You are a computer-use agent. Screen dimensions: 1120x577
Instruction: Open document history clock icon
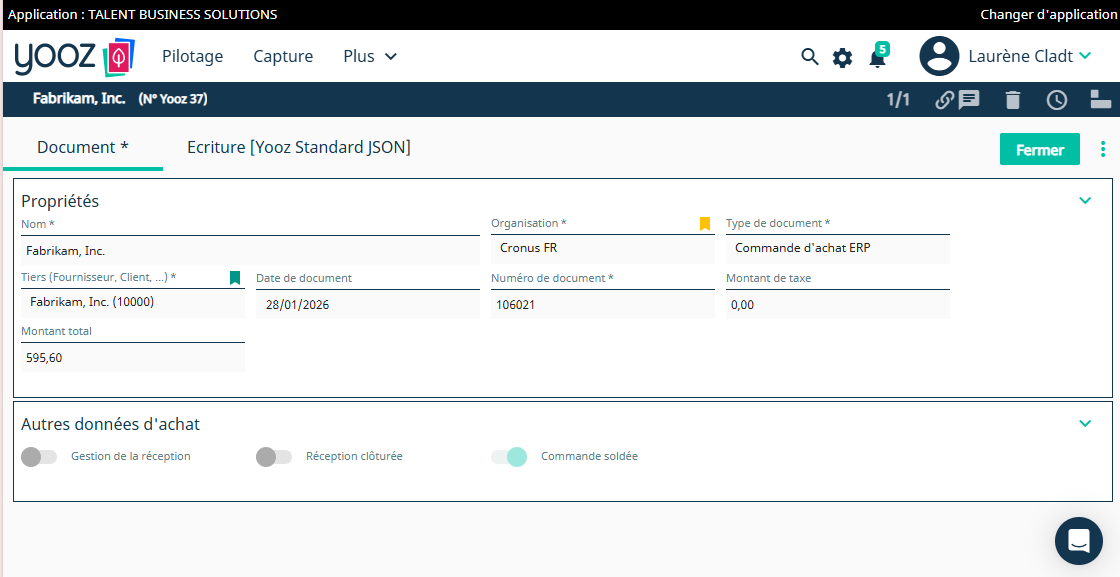(x=1057, y=100)
